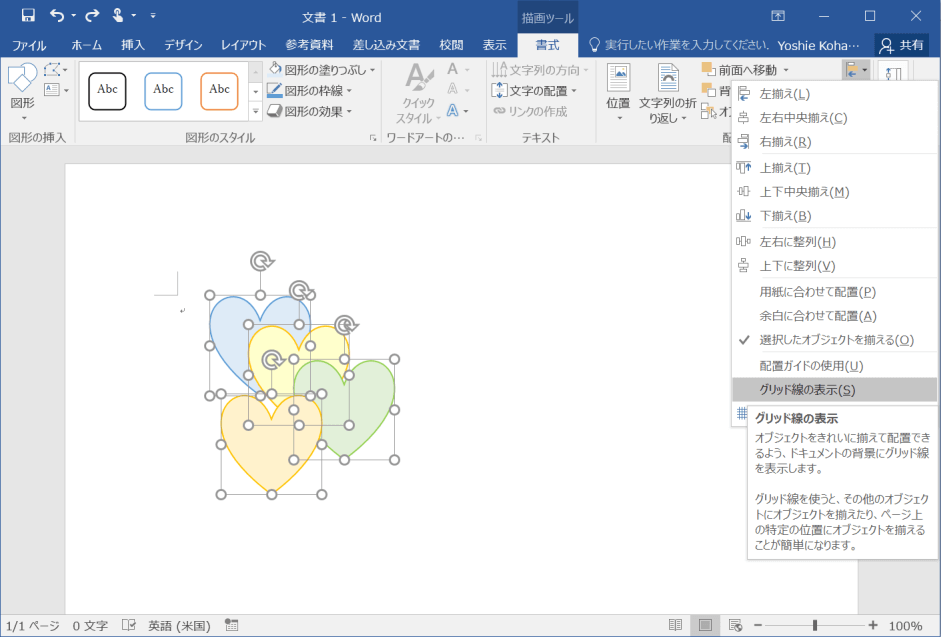Undo the last action

(57, 16)
